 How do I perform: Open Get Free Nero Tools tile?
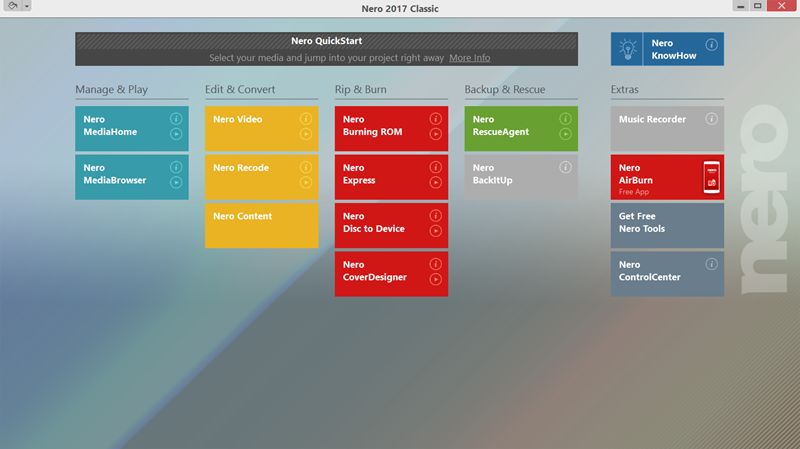click(667, 226)
